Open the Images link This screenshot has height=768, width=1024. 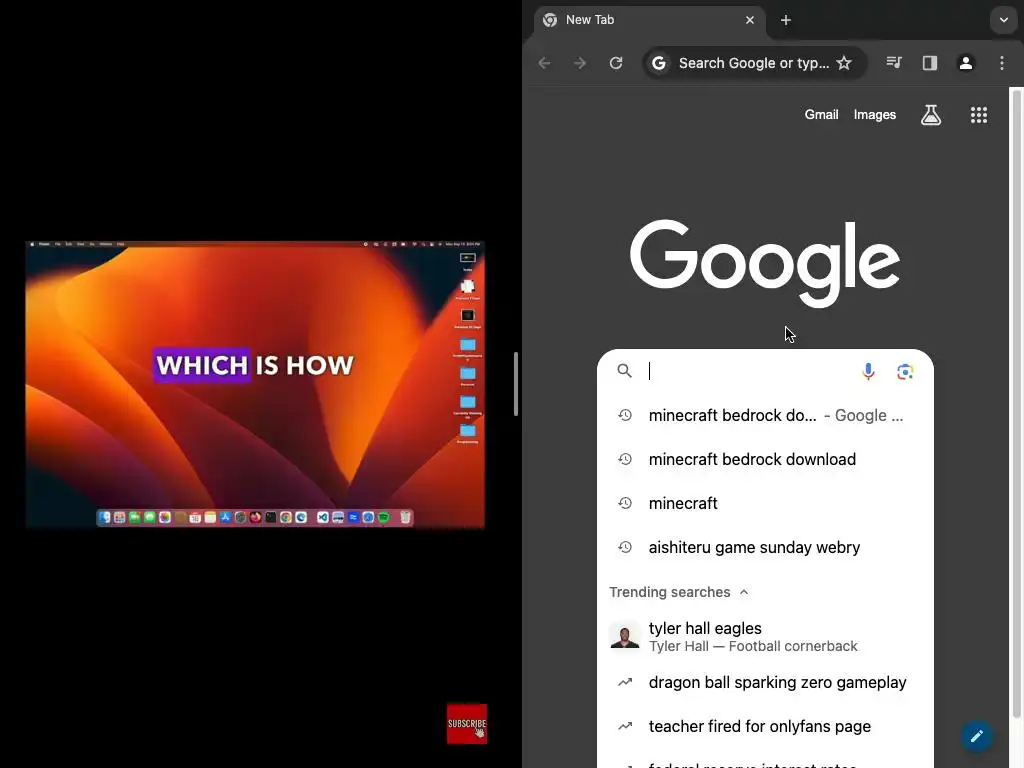pos(874,115)
